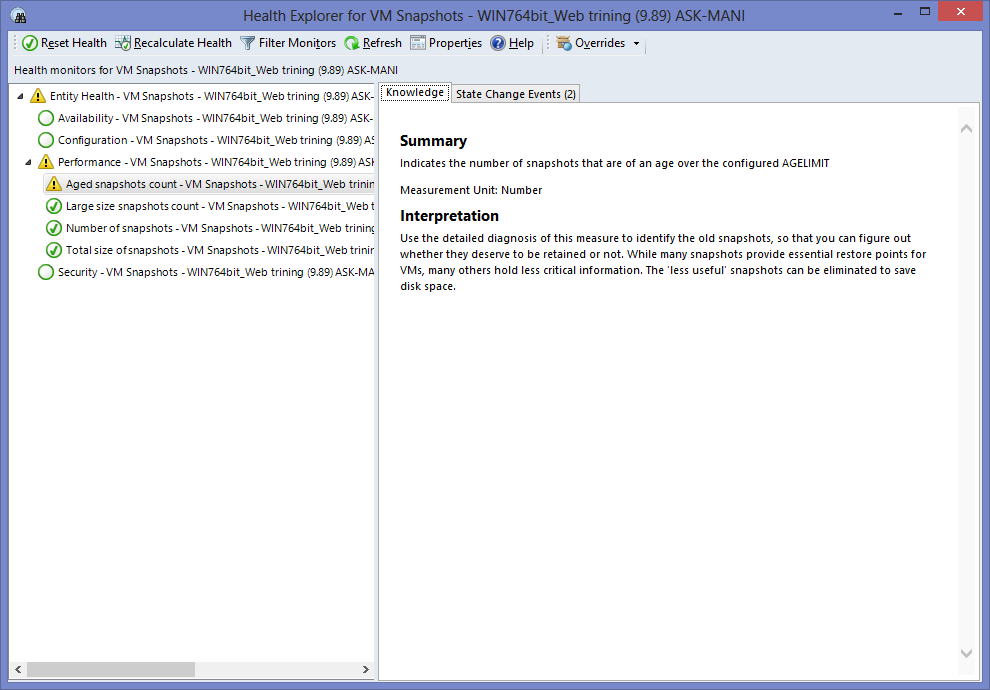Select the Configuration - VM Snapshots row
990x690 pixels.
(x=215, y=140)
